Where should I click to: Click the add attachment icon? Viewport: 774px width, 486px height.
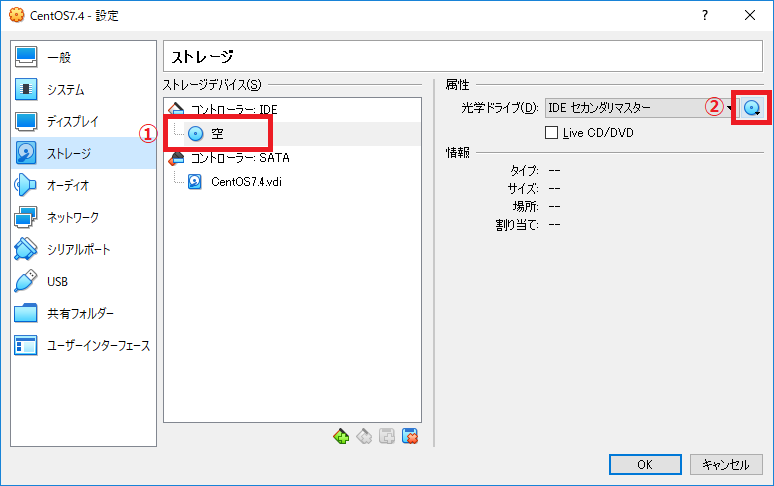(387, 436)
